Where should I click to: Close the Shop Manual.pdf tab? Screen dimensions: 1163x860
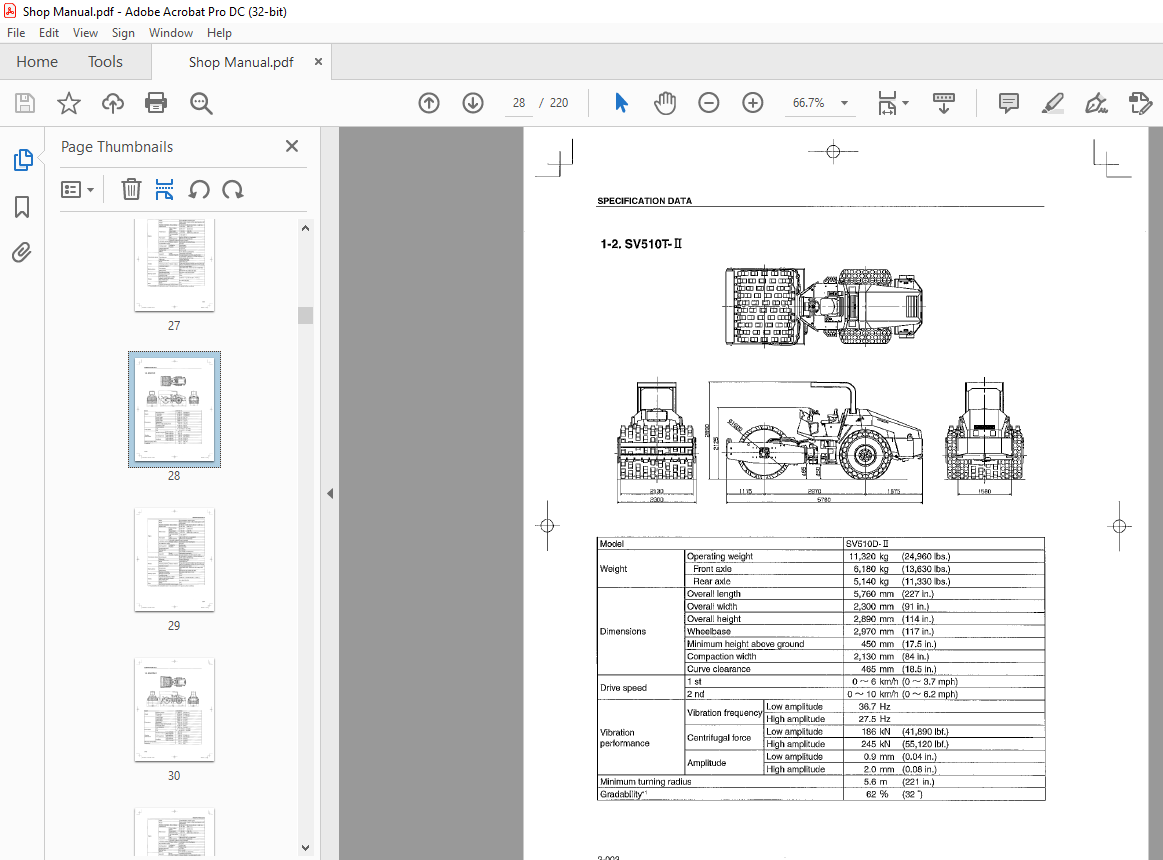coord(318,62)
